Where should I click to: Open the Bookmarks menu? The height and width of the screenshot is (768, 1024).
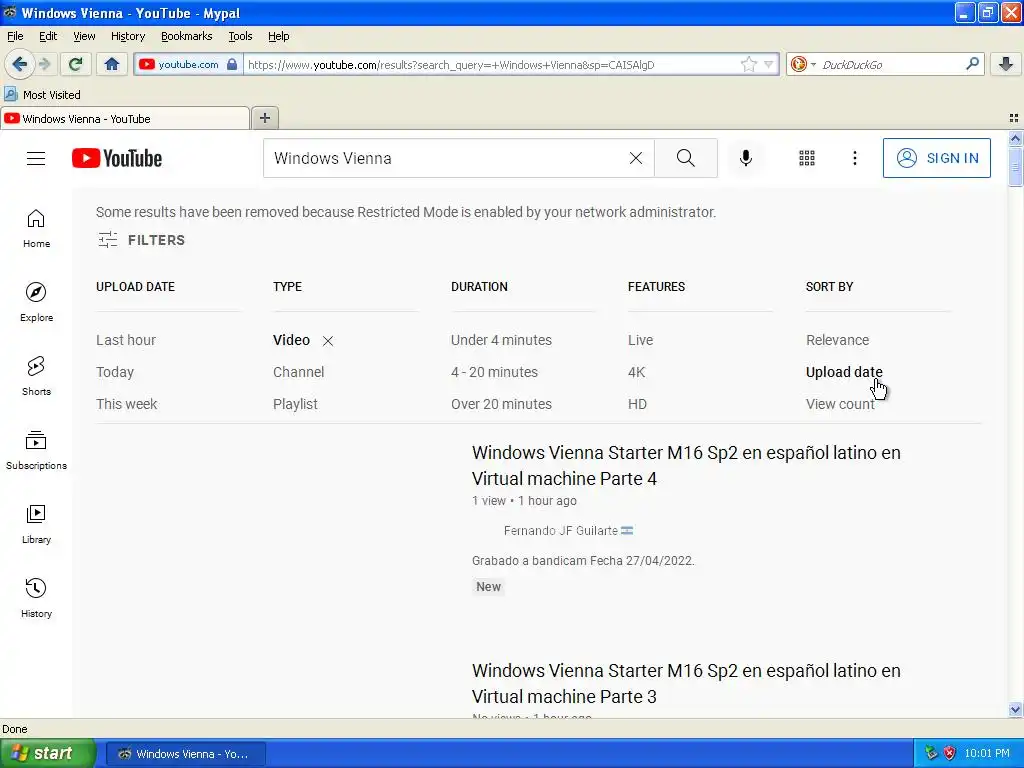tap(186, 36)
